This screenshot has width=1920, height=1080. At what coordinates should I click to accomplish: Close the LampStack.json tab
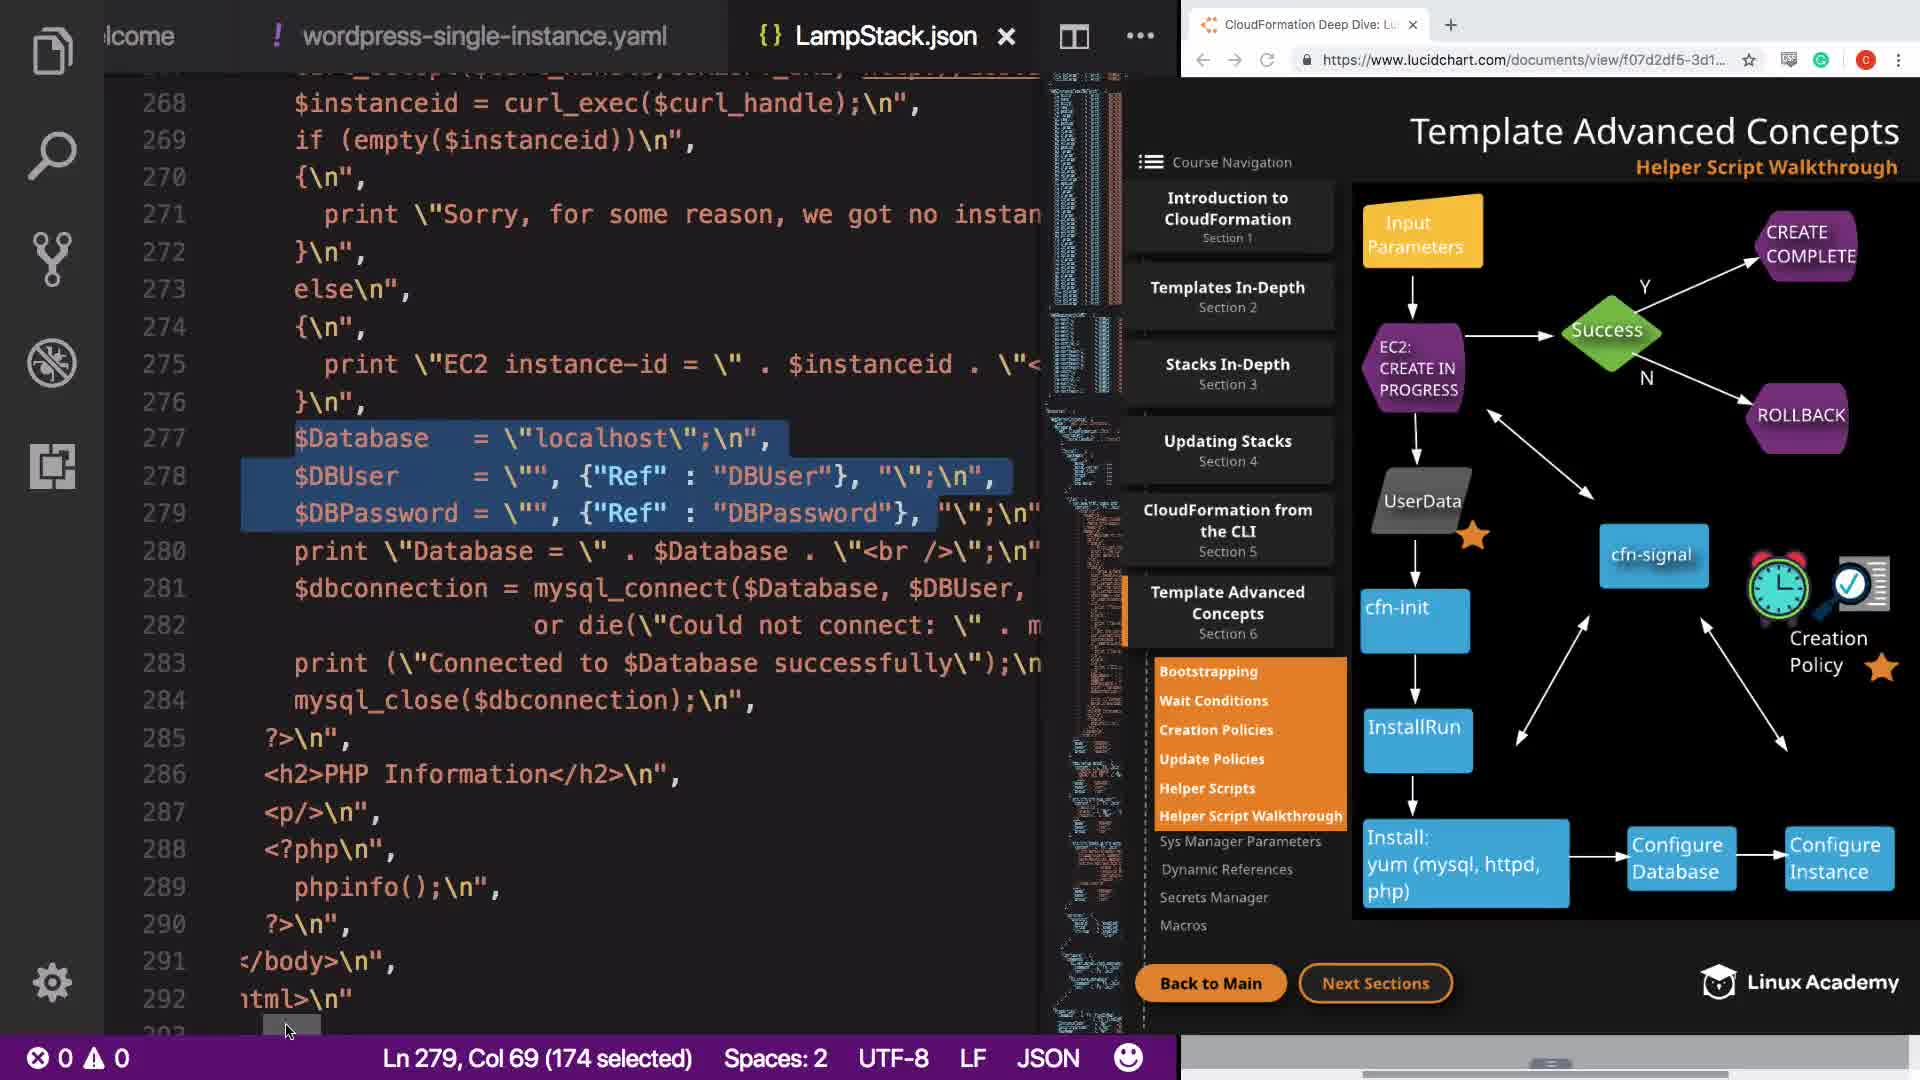click(x=1006, y=37)
